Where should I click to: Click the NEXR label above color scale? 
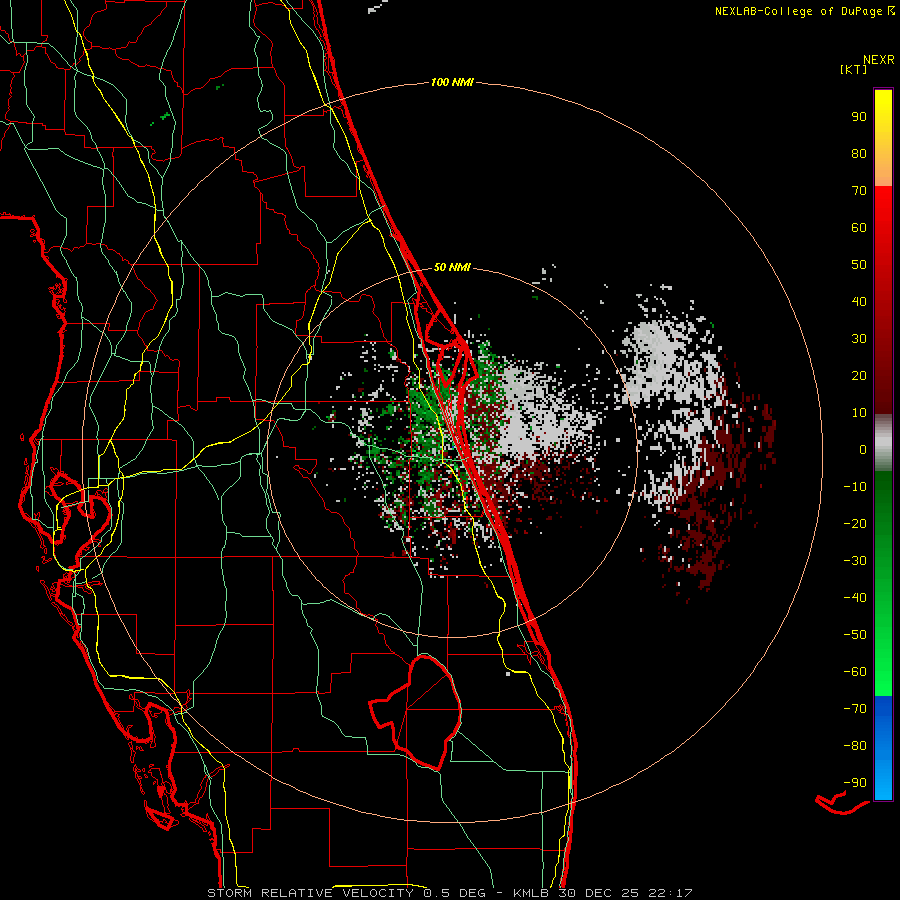(x=879, y=60)
